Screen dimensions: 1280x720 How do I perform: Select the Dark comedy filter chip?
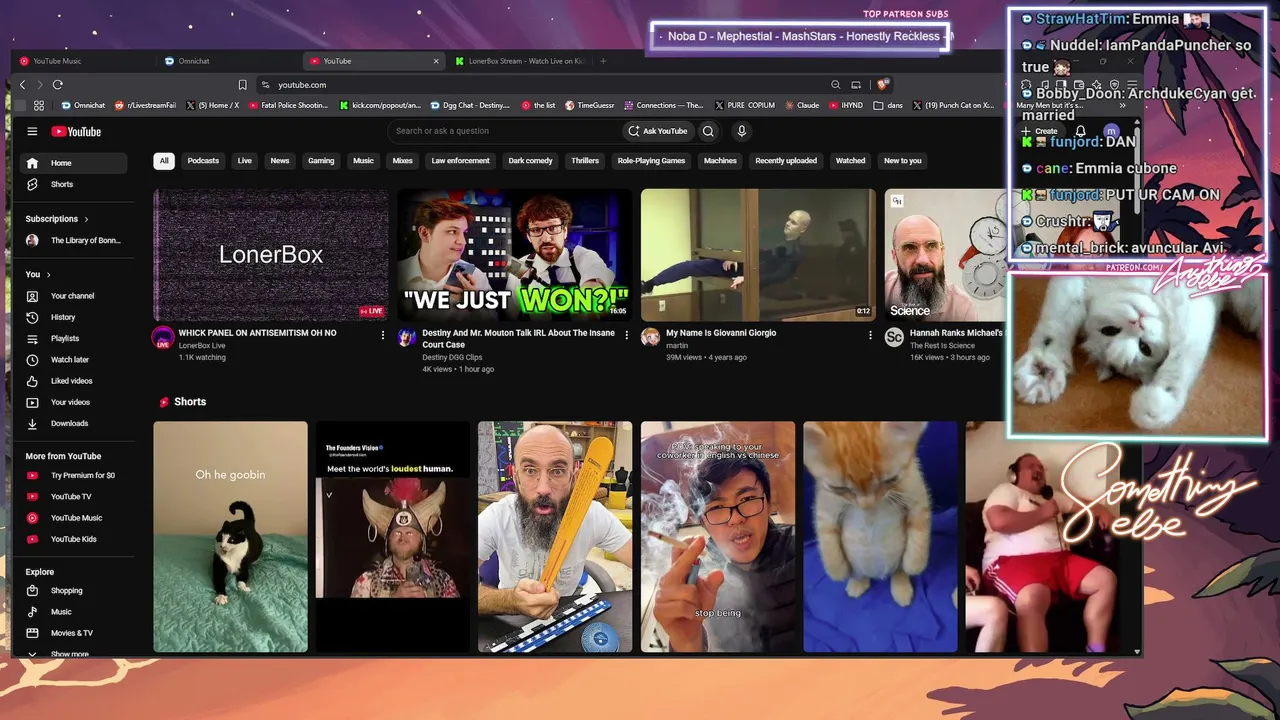coord(530,161)
